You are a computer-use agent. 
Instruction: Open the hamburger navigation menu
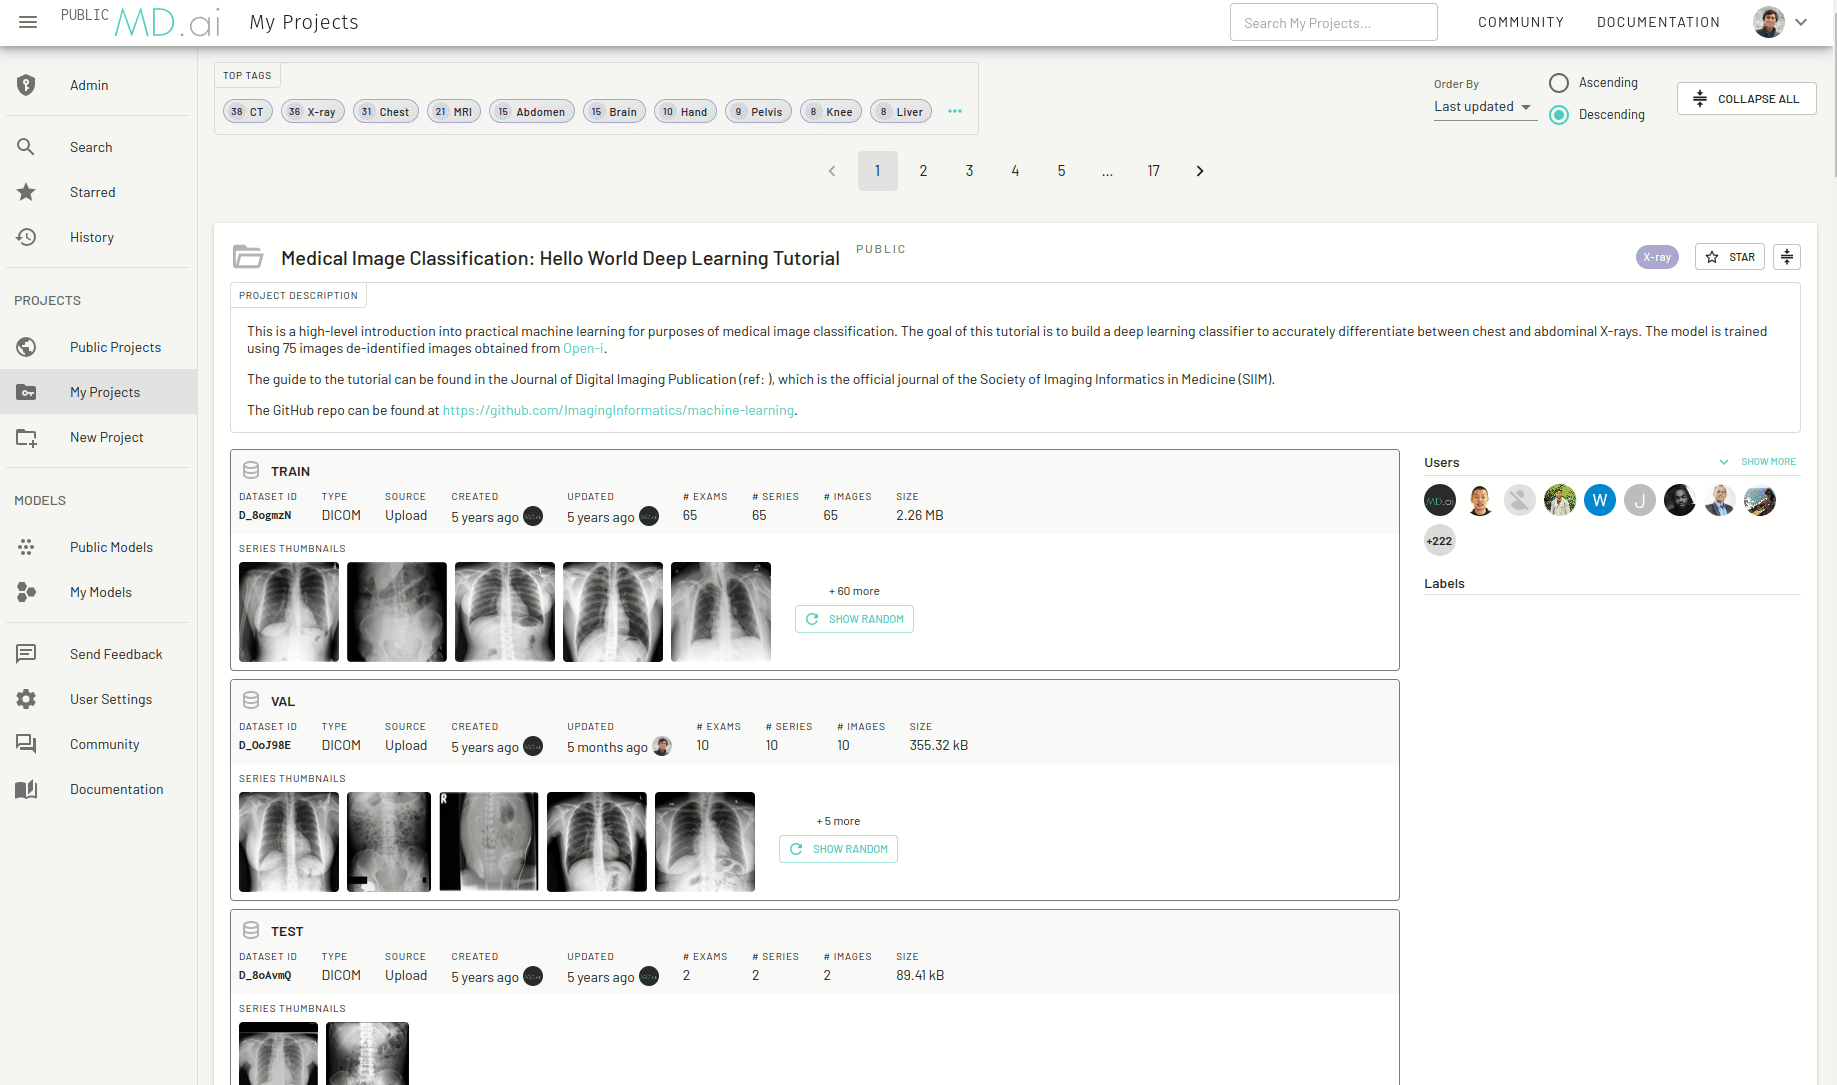(x=27, y=21)
